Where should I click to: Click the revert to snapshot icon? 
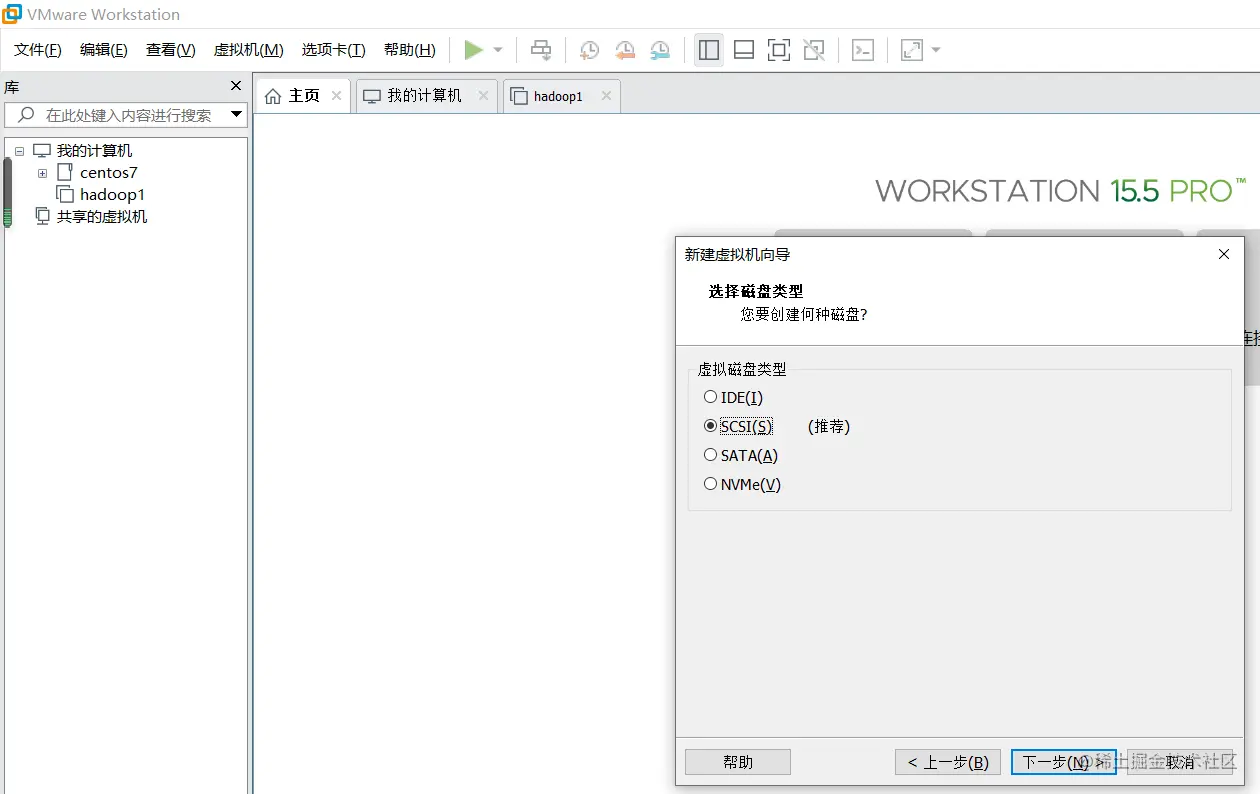[625, 50]
